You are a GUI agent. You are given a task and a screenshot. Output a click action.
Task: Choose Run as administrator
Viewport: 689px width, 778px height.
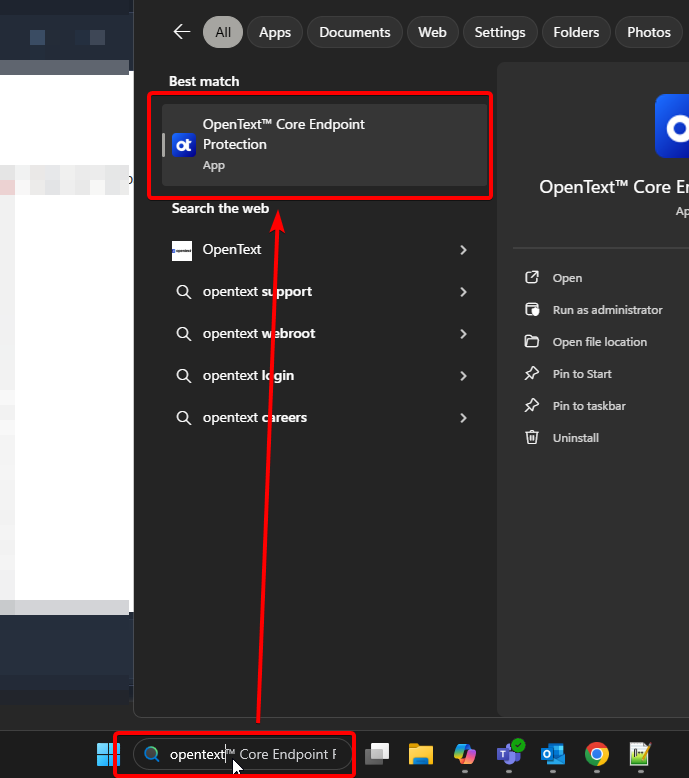[608, 310]
